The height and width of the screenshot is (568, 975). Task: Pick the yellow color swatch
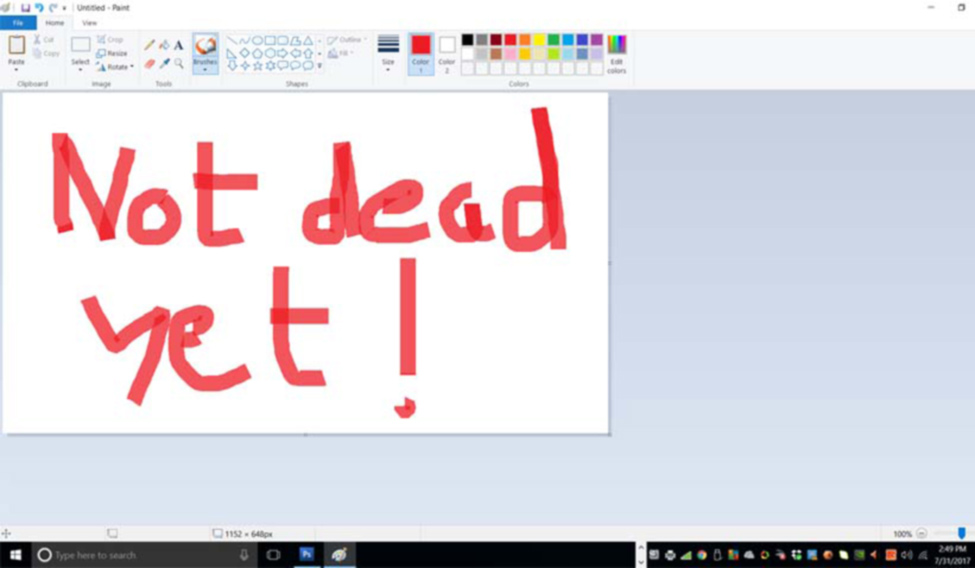click(x=539, y=40)
